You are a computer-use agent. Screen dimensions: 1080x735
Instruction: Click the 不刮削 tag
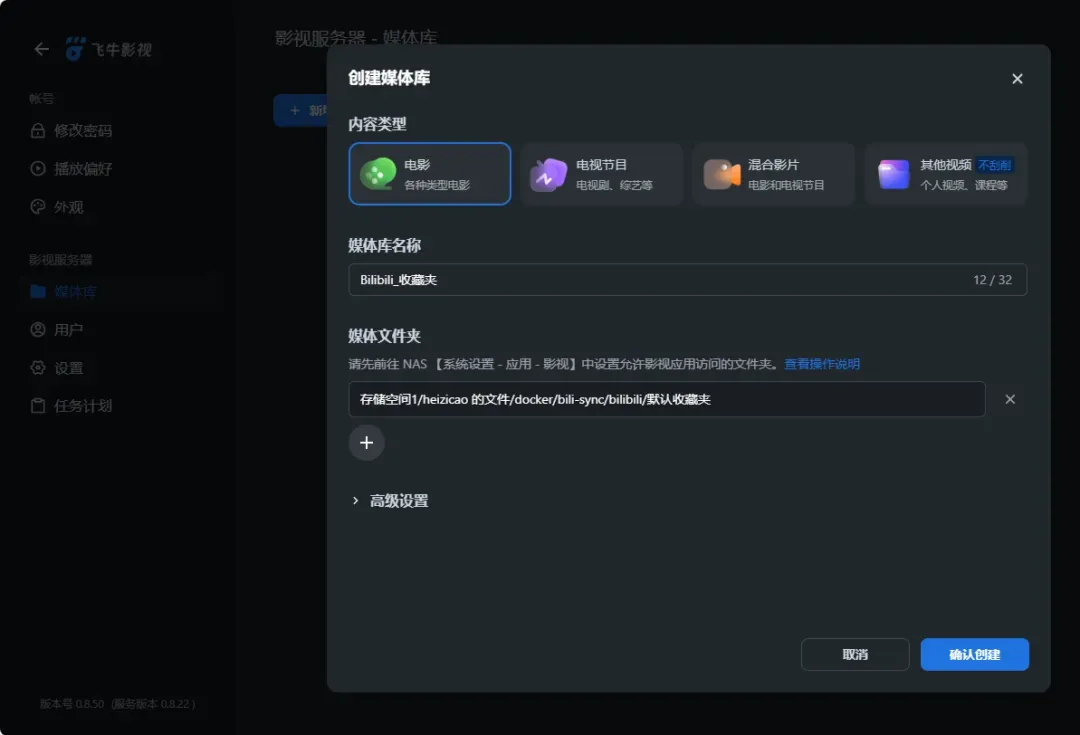(994, 165)
